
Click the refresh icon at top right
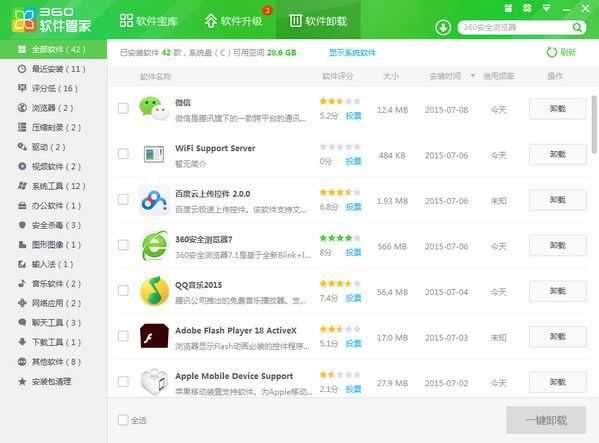551,52
